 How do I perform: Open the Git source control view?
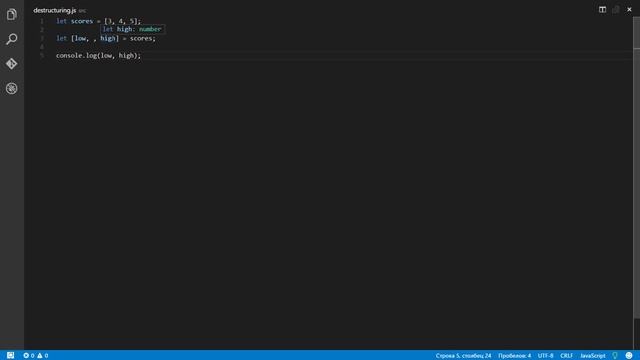click(11, 64)
